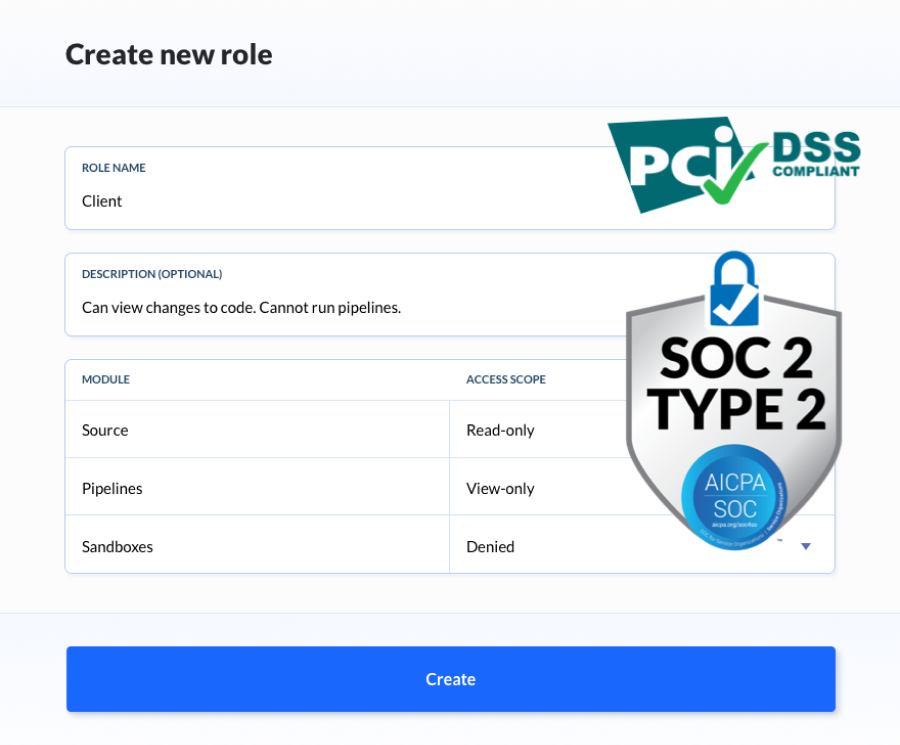The image size is (900, 745).
Task: Click the Create new role heading
Action: [x=169, y=54]
